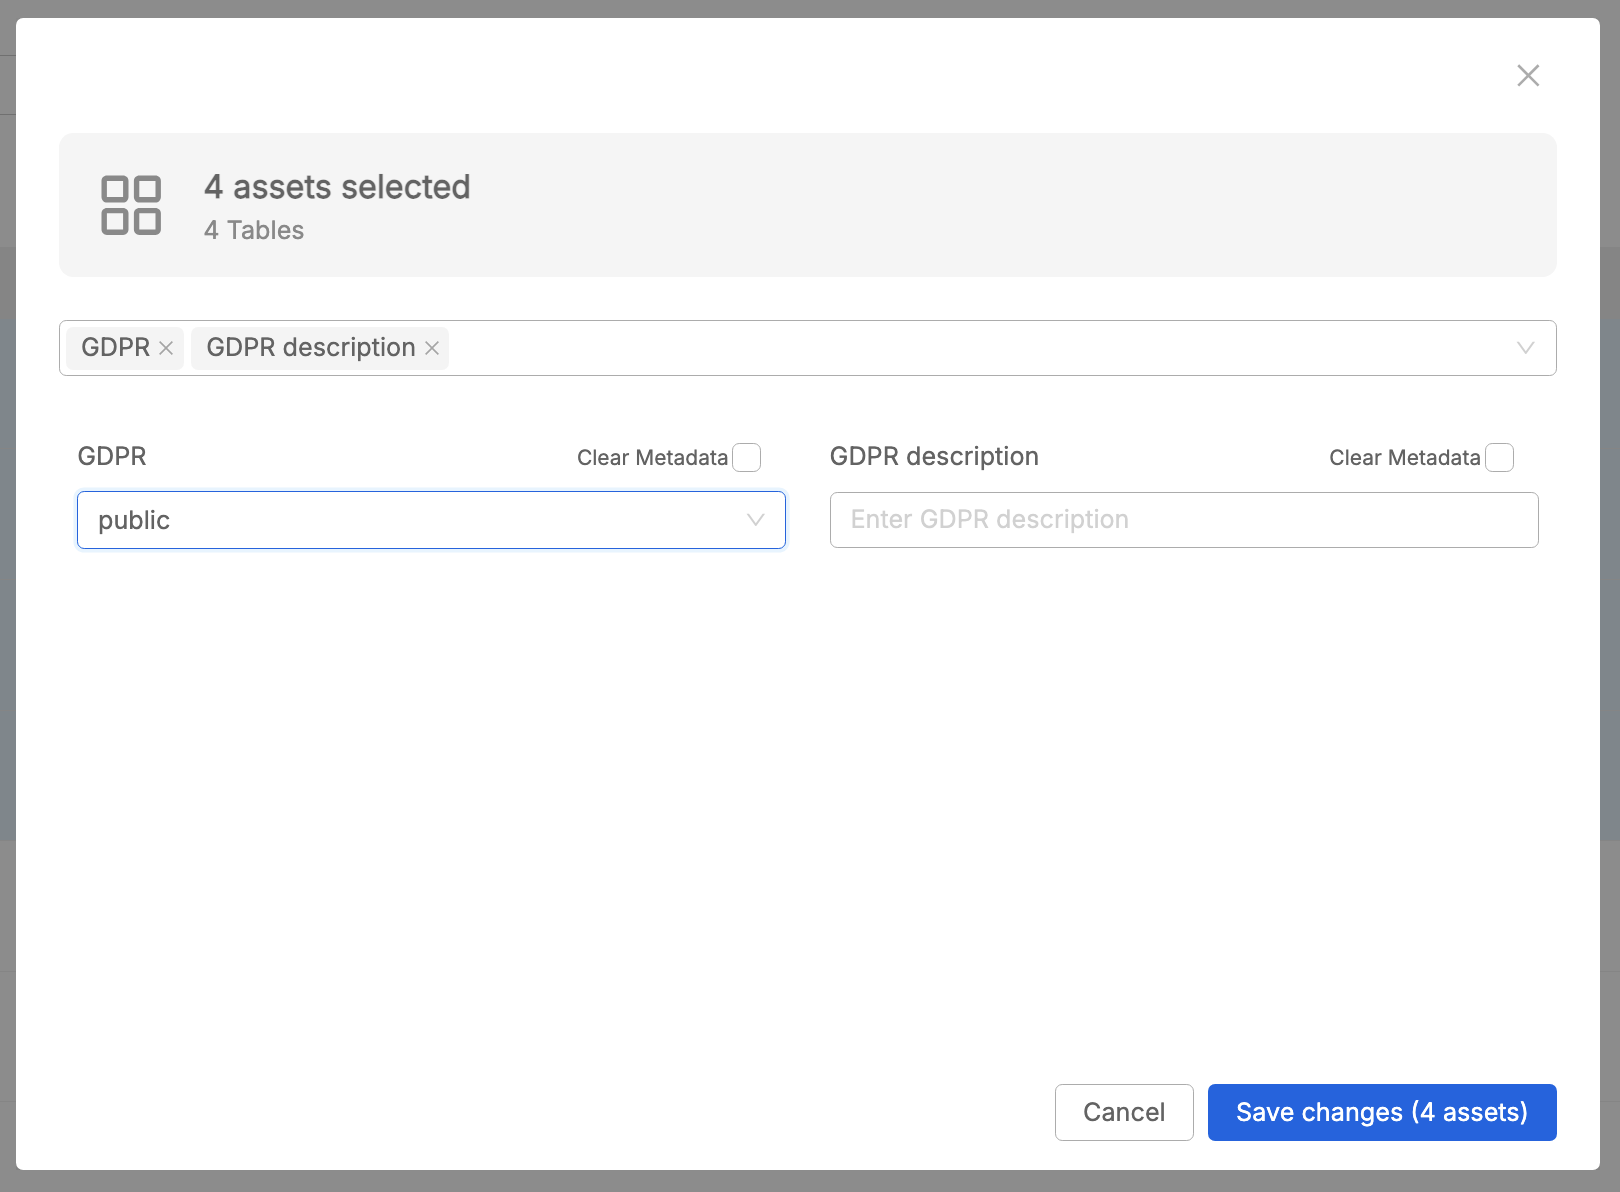Click the Cancel button
Screen dimensions: 1620x1192
1124,1112
